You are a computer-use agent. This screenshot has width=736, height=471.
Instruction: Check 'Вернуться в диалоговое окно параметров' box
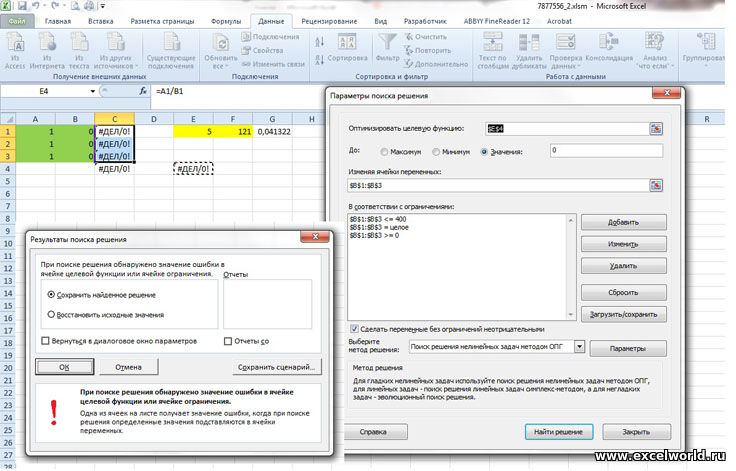click(45, 341)
